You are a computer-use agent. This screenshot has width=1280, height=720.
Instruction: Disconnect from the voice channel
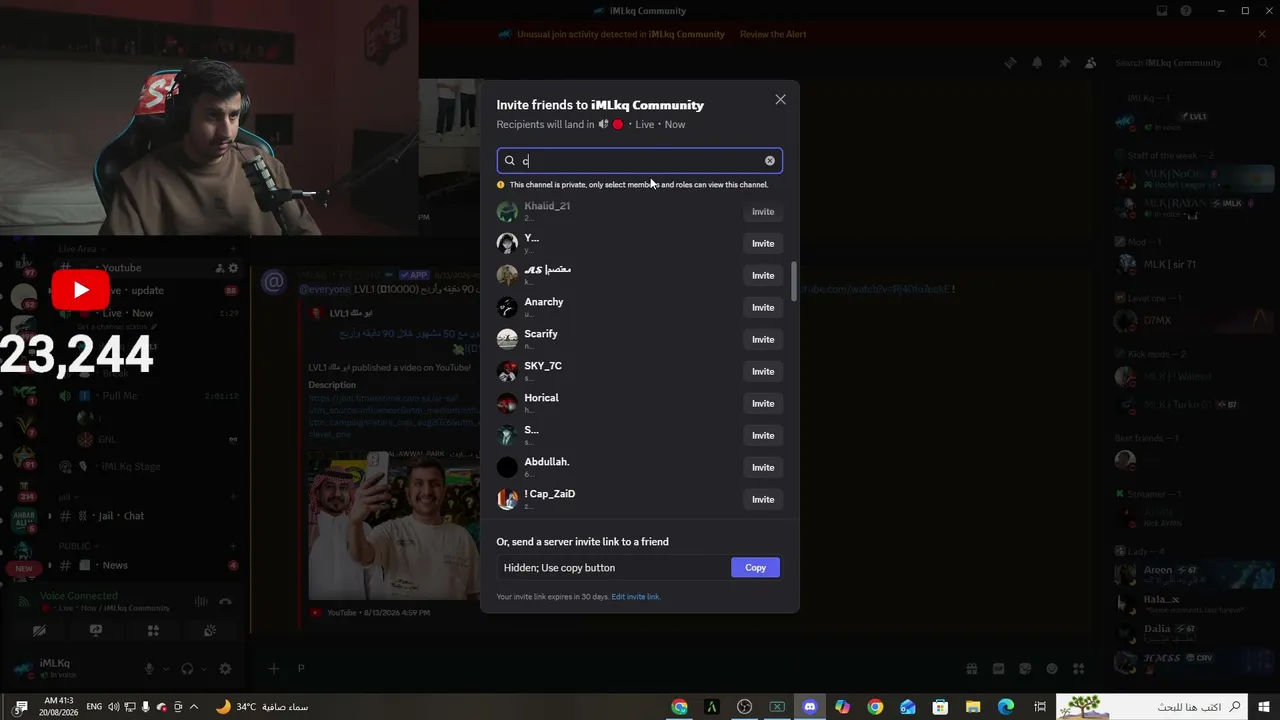tap(226, 602)
